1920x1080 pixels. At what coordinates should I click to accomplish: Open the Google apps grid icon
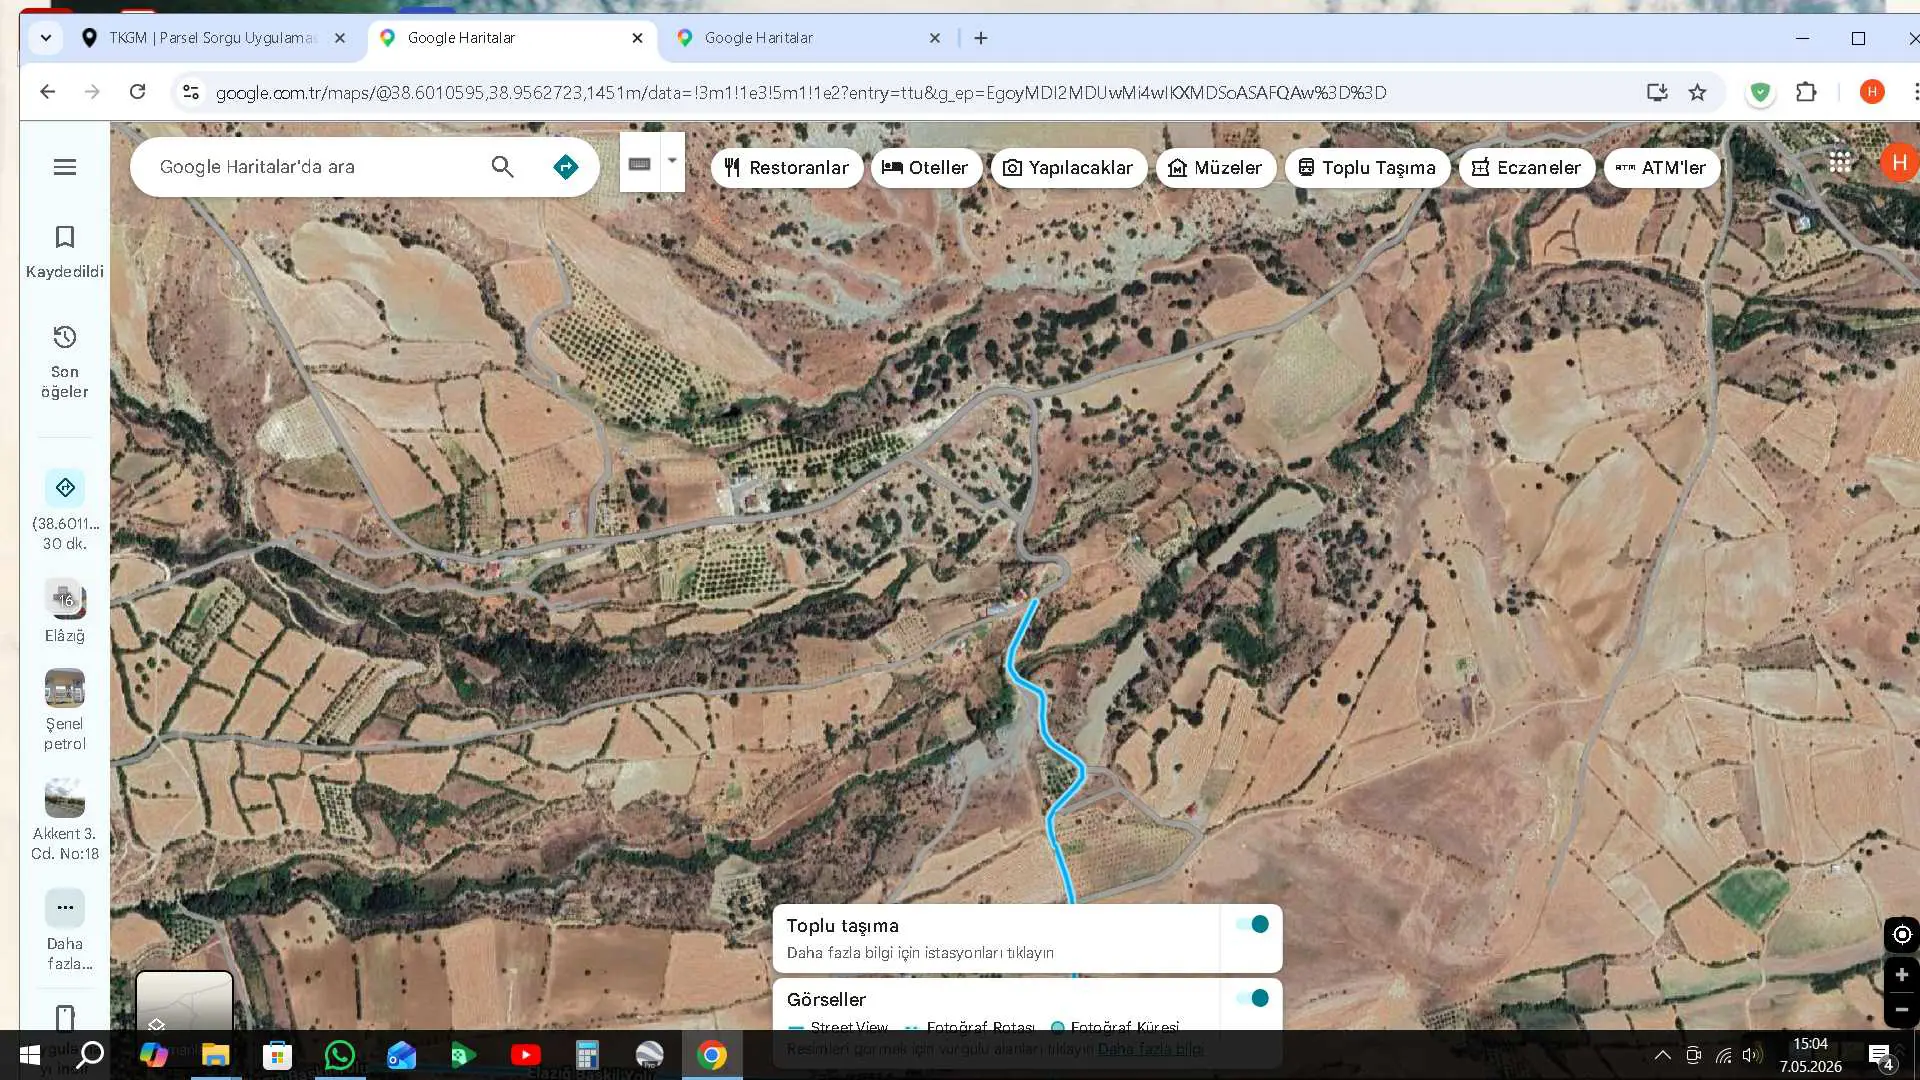[1840, 162]
